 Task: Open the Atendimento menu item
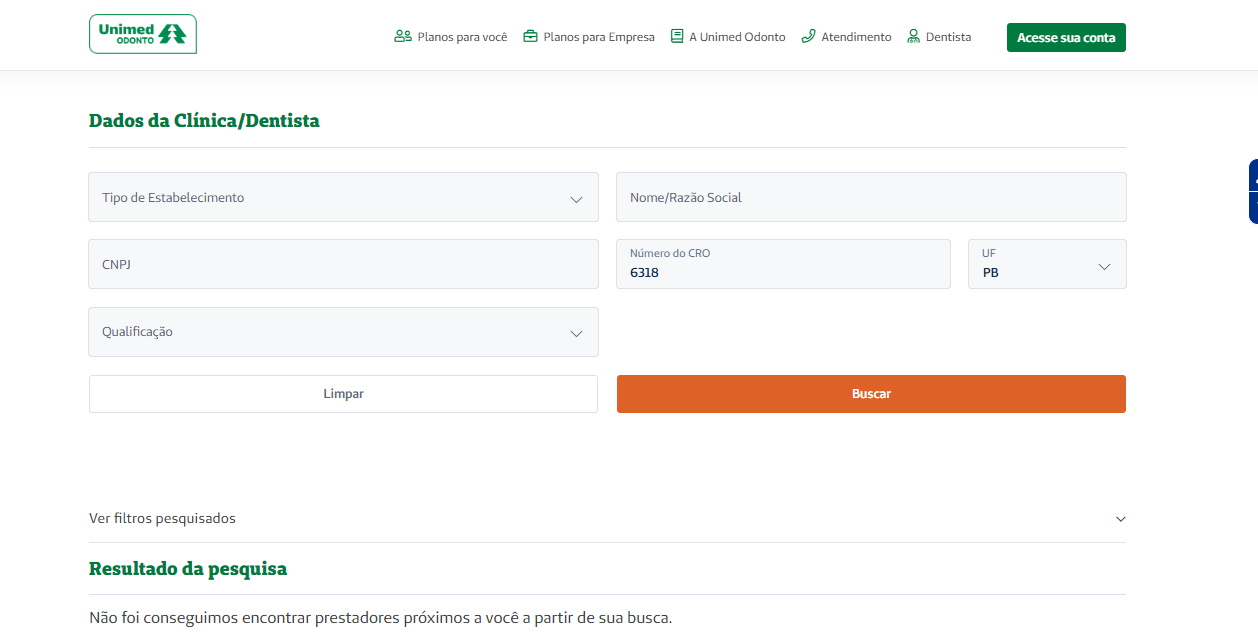click(856, 37)
